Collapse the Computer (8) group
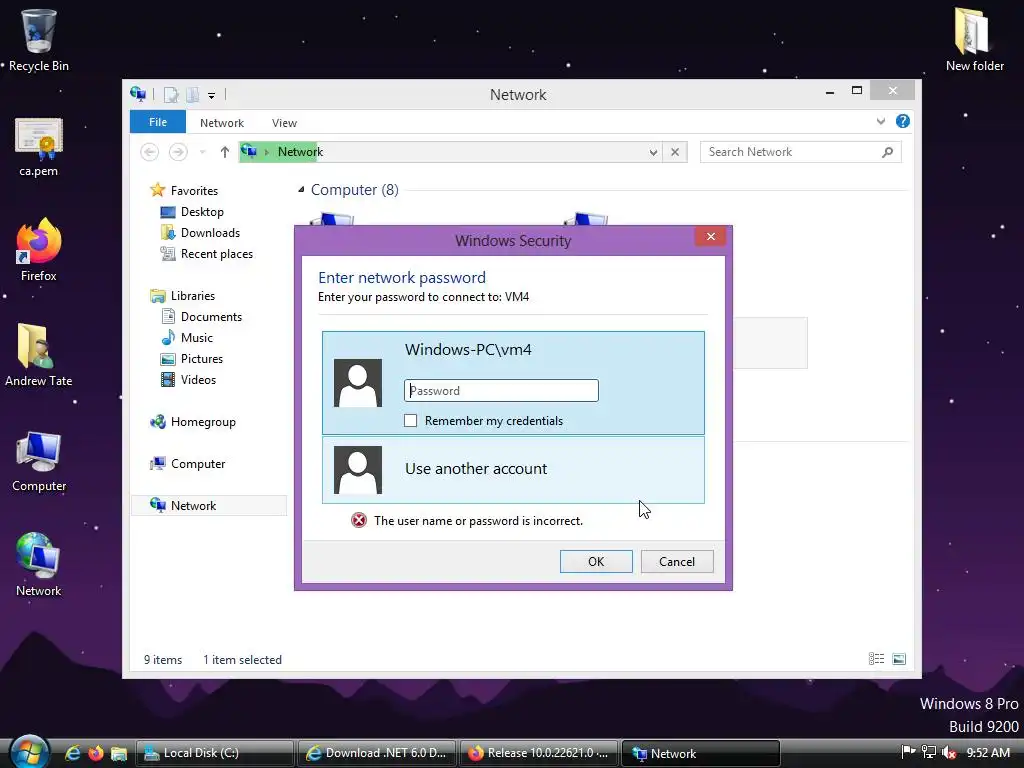 click(301, 190)
